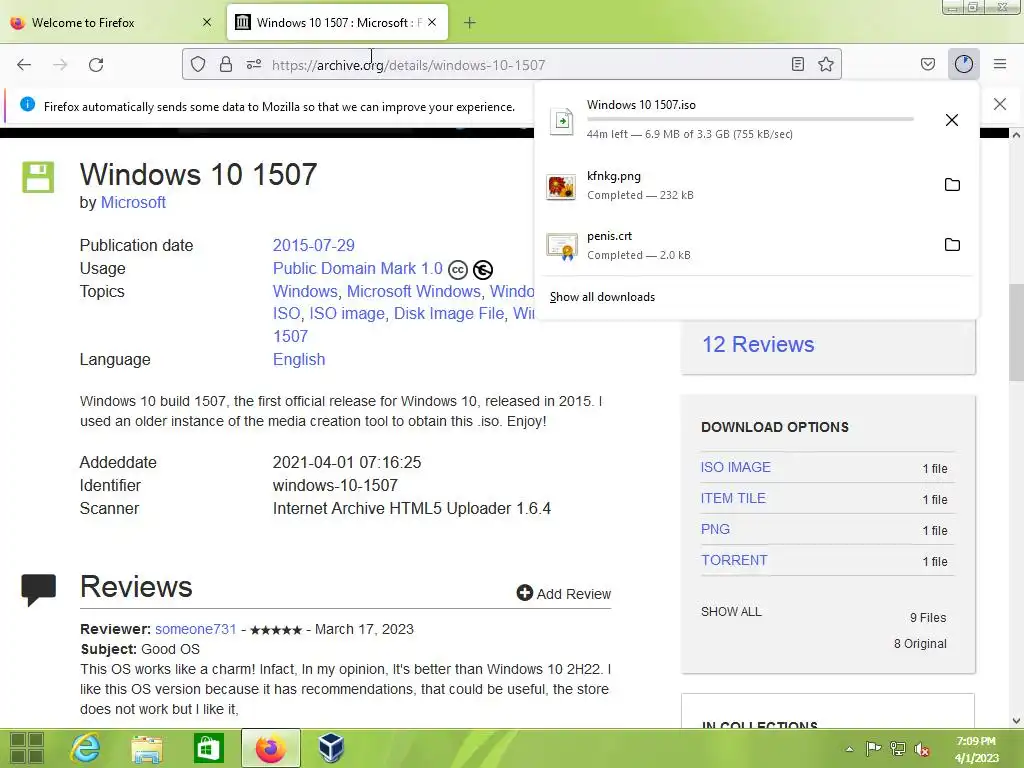The height and width of the screenshot is (768, 1024).
Task: Click SHOW ALL download files
Action: click(x=731, y=612)
